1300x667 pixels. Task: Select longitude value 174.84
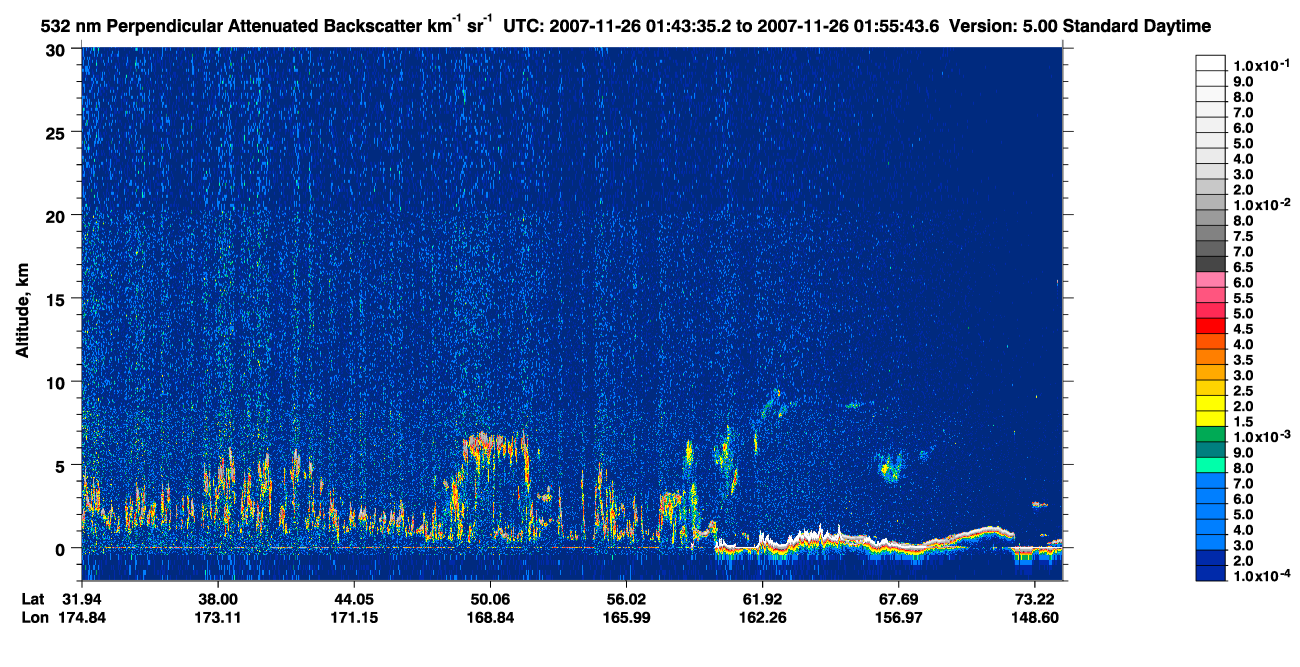[x=82, y=617]
